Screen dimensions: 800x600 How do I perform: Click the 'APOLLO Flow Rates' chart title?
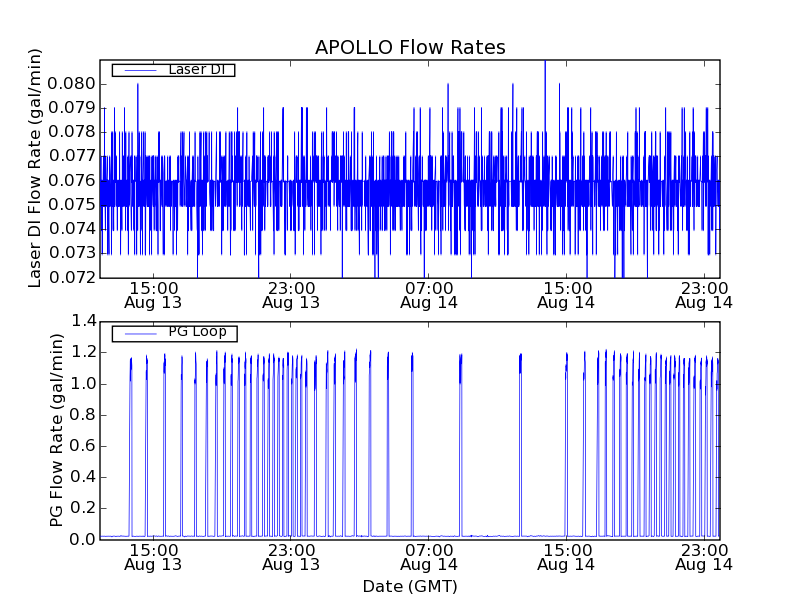coord(410,47)
